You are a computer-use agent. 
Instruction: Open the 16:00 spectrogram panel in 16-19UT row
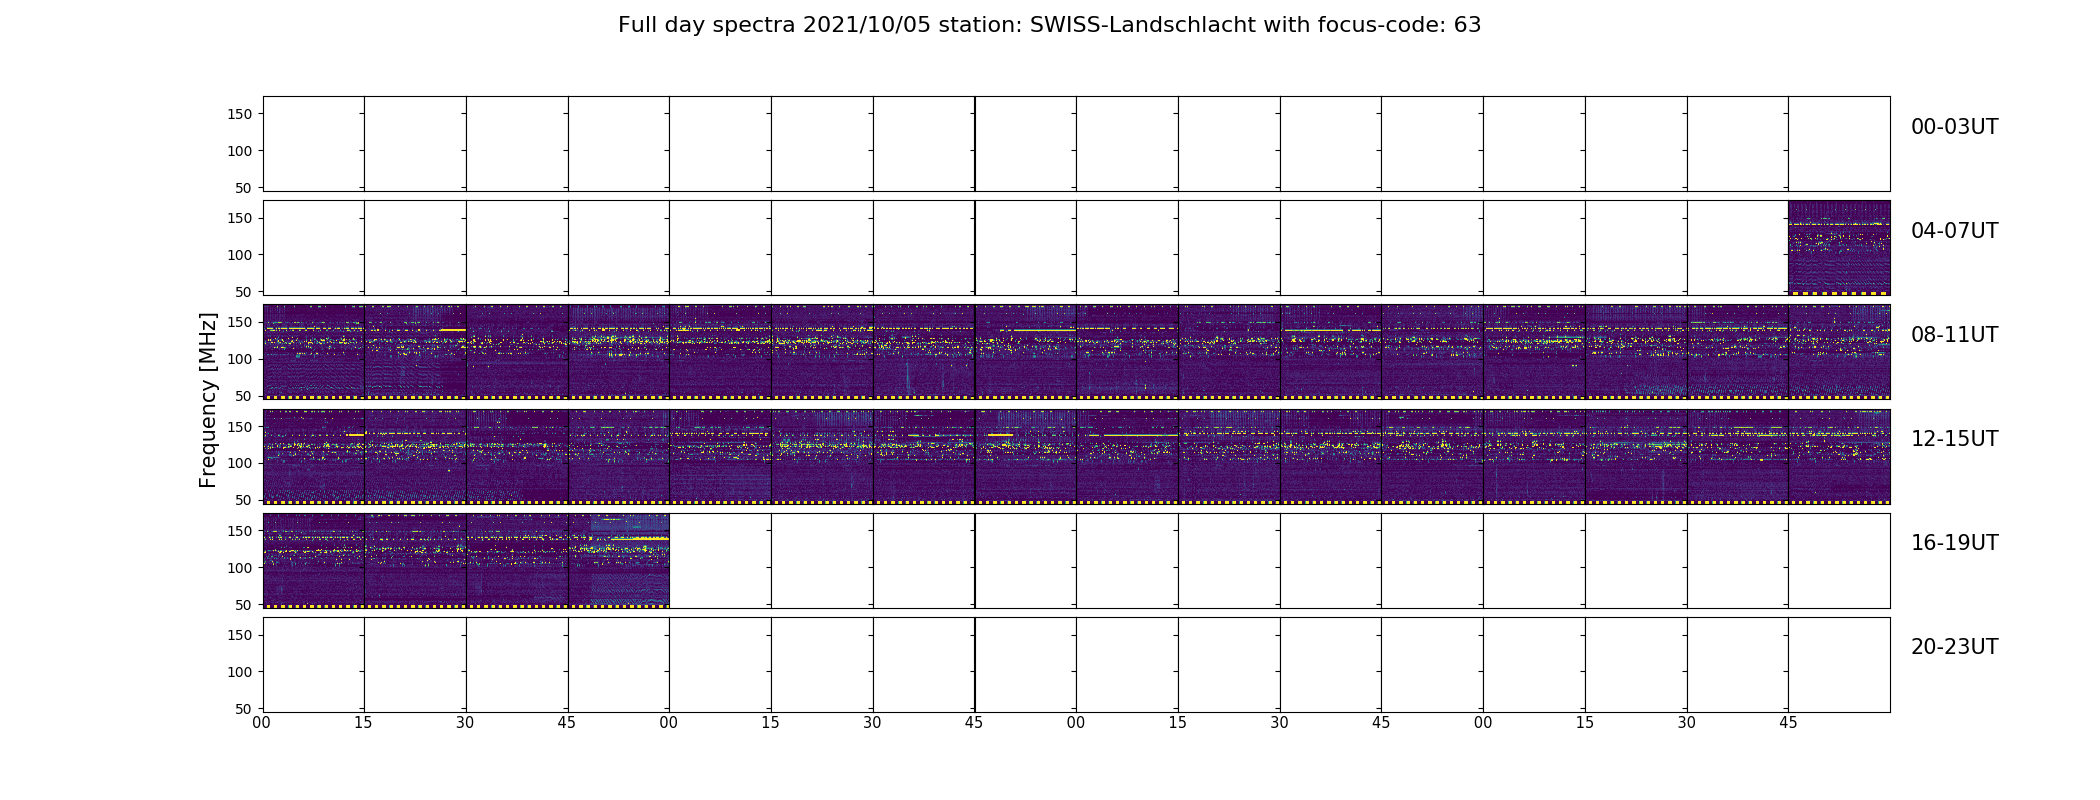(314, 560)
